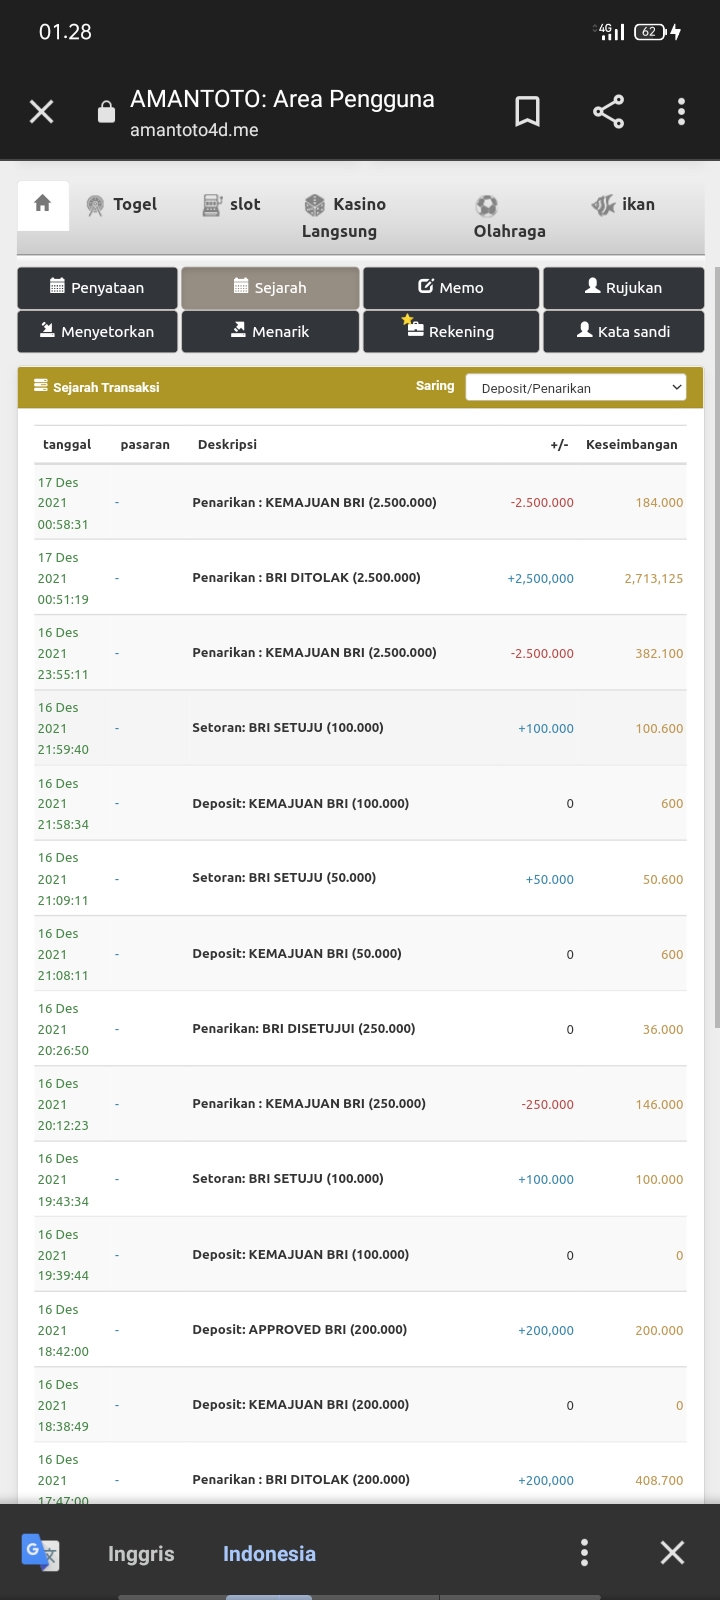Image resolution: width=720 pixels, height=1600 pixels.
Task: Click the Penyataan button
Action: click(x=97, y=288)
